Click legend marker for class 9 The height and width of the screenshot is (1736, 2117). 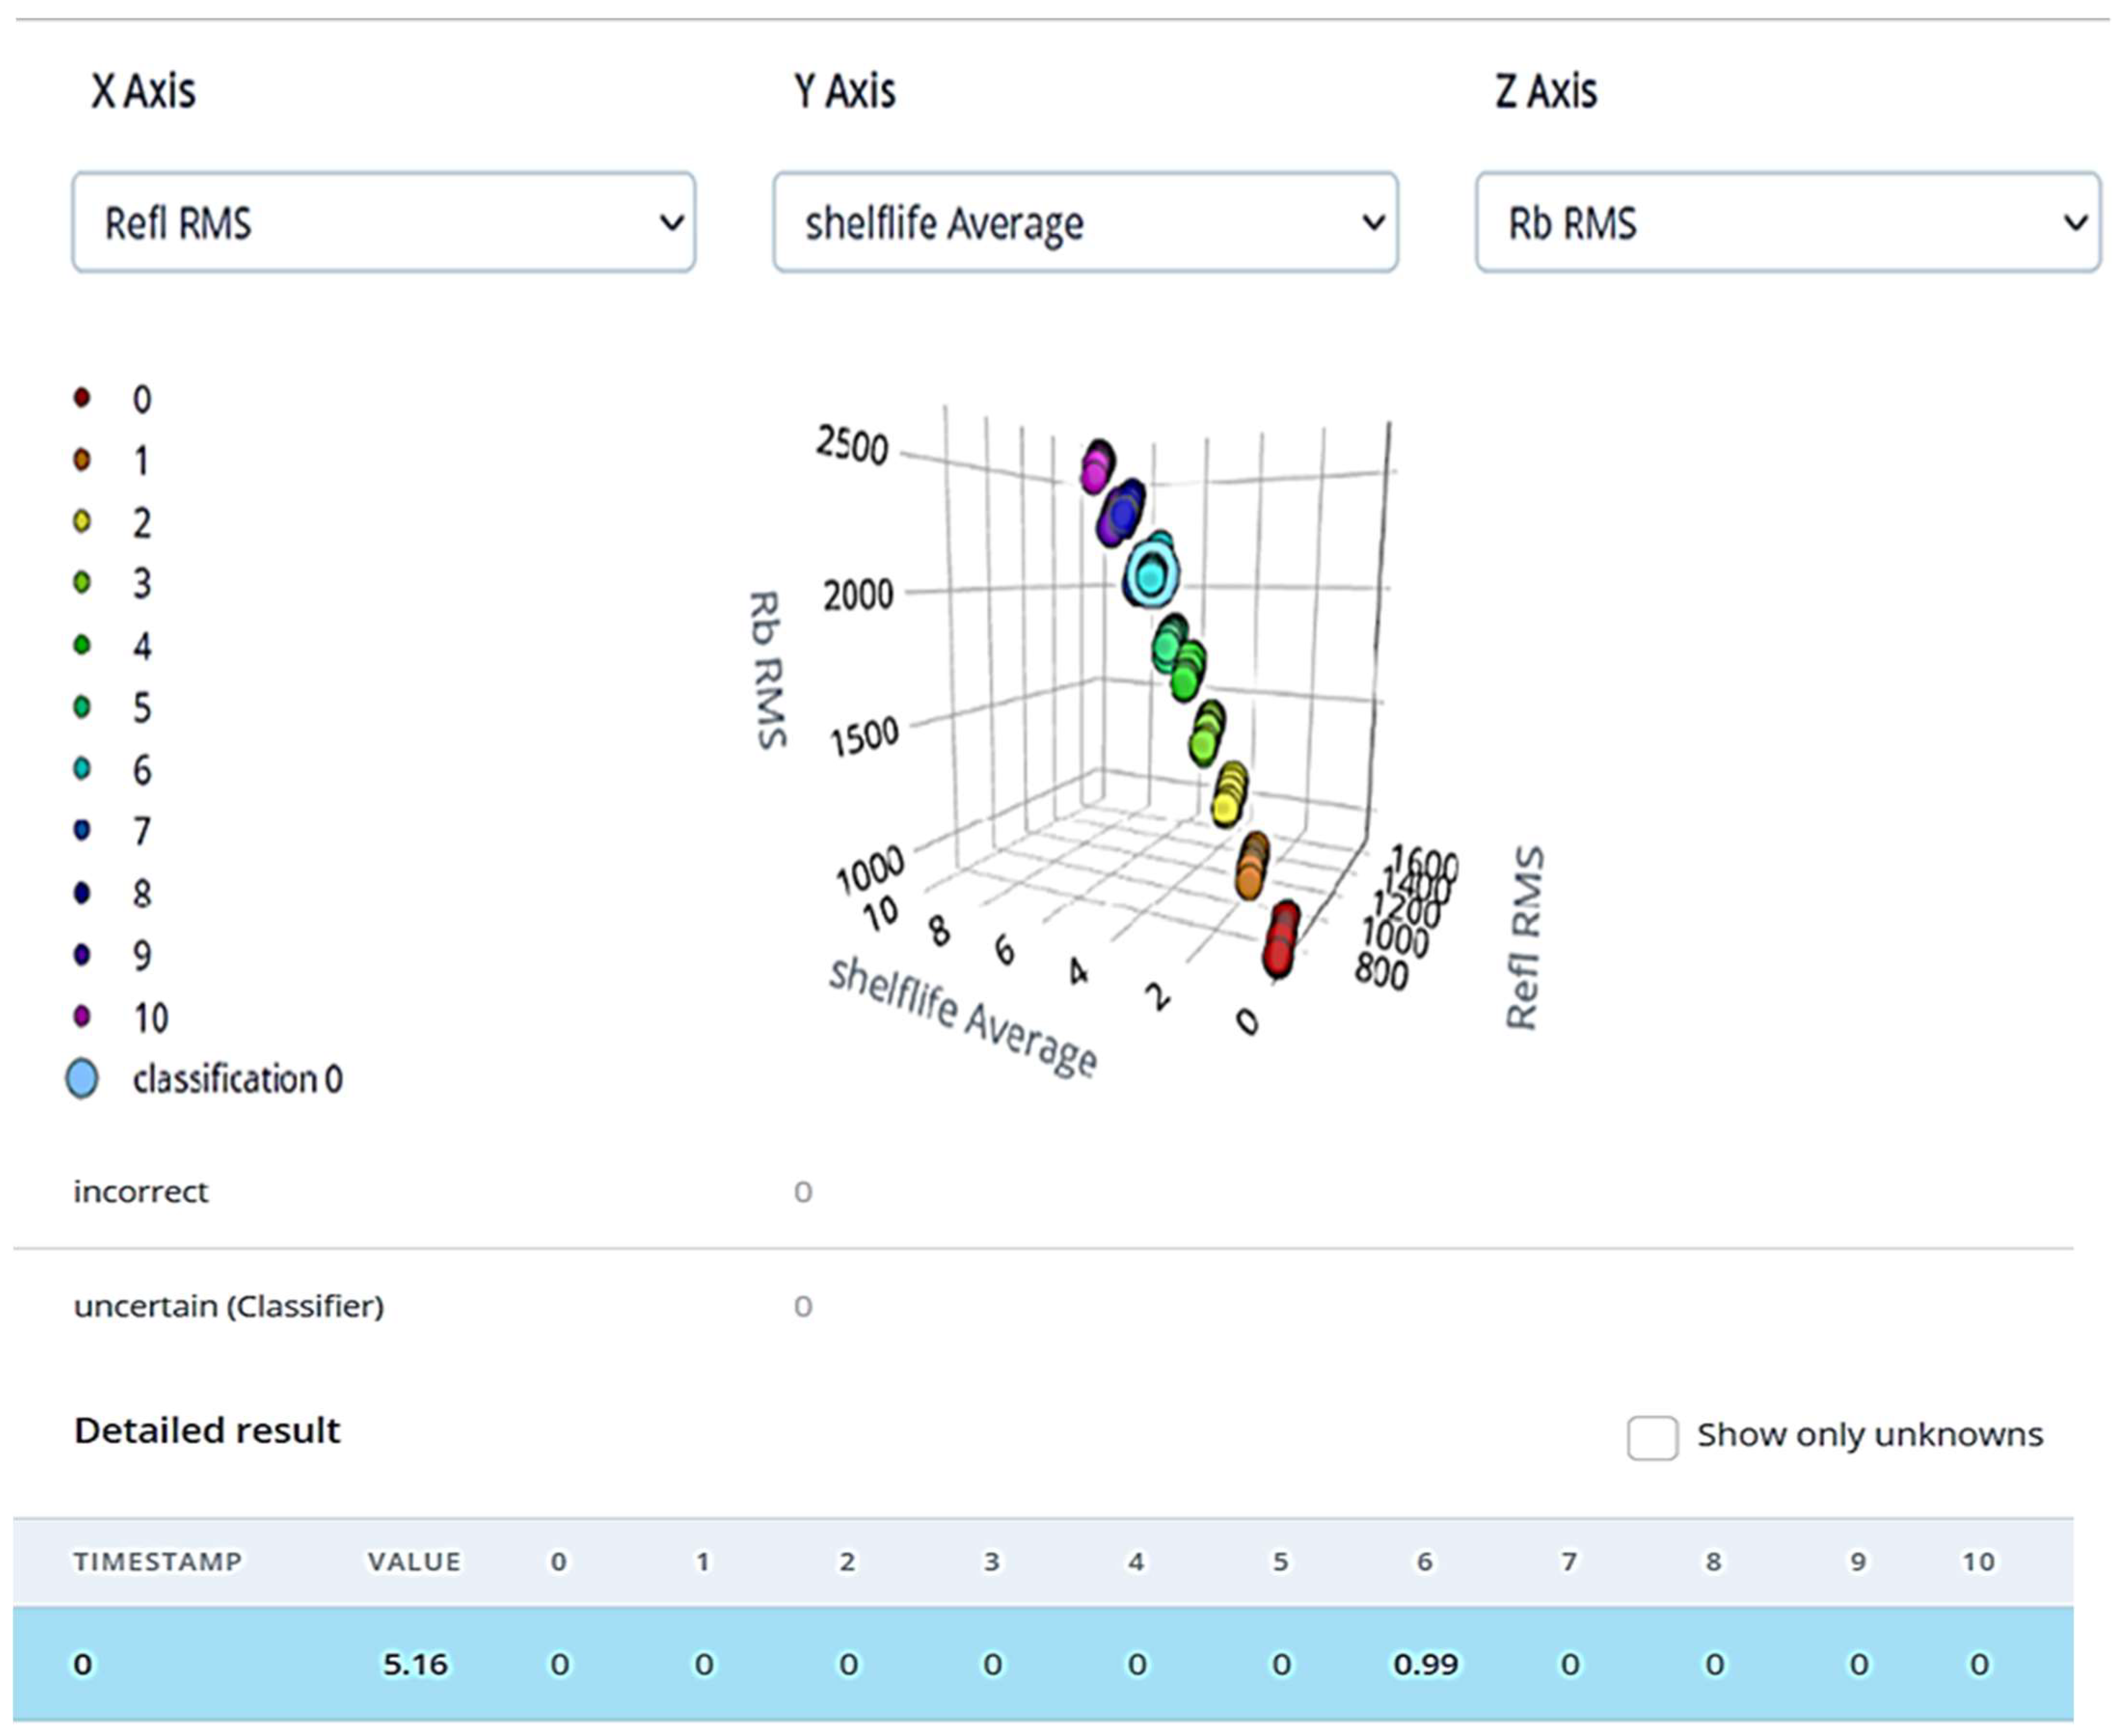[x=82, y=954]
